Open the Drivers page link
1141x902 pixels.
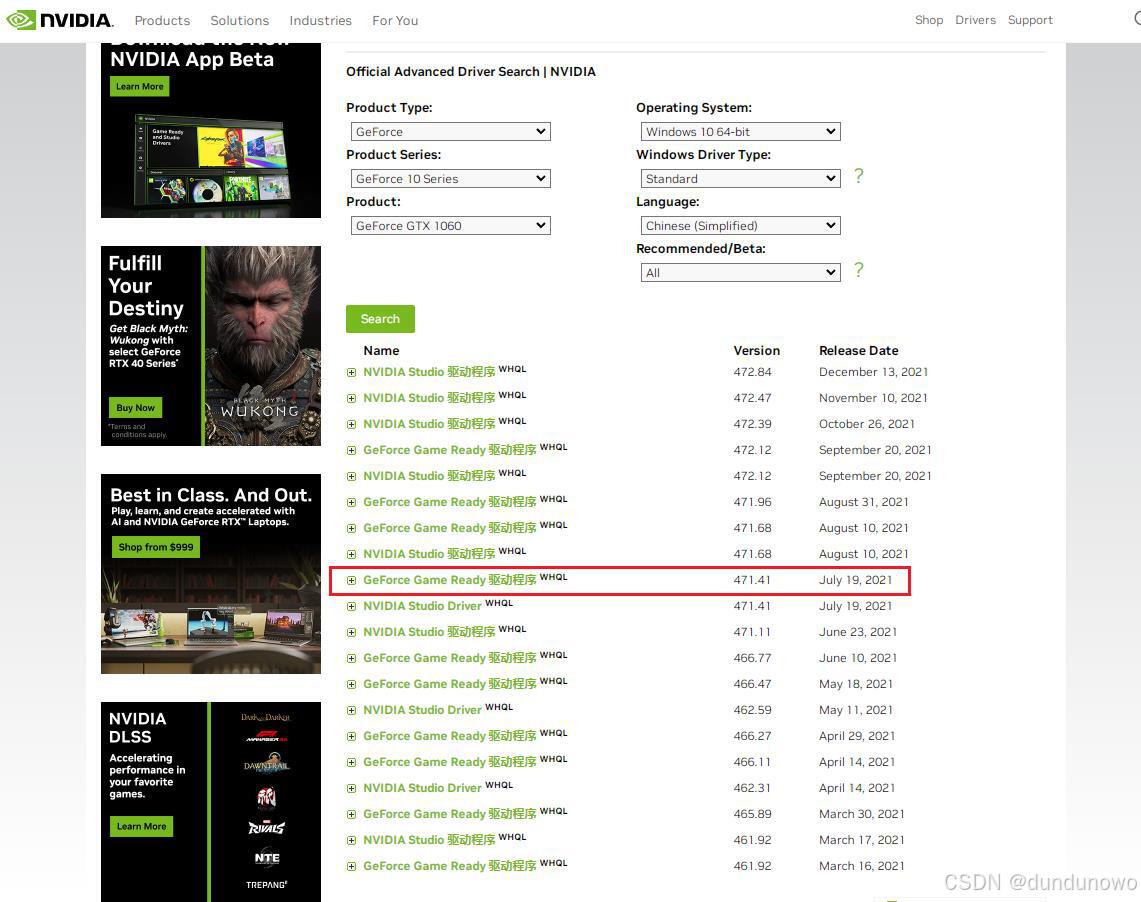[x=975, y=20]
